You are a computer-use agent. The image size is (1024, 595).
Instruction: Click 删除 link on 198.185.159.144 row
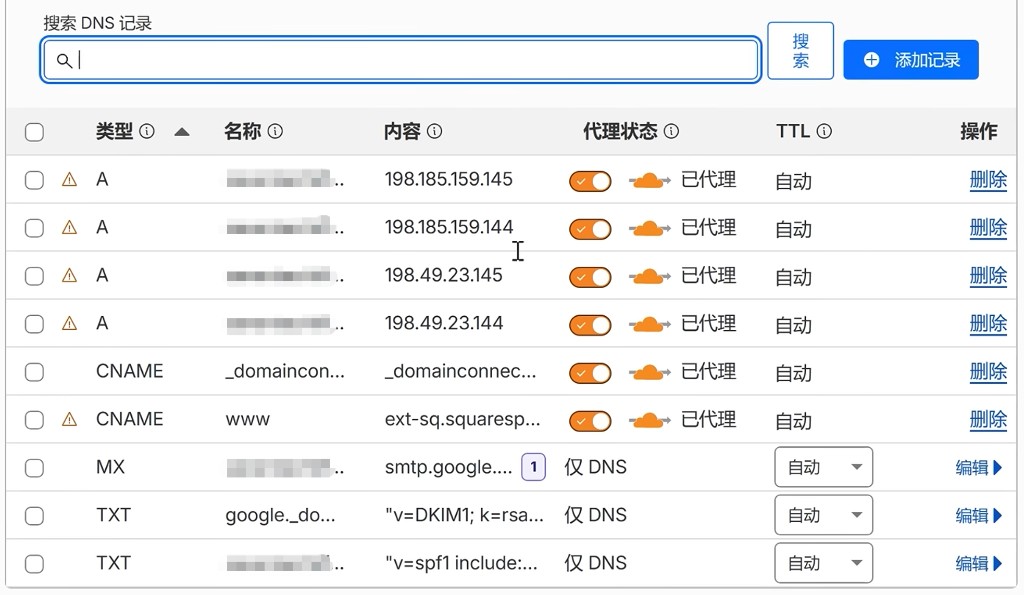click(x=988, y=228)
